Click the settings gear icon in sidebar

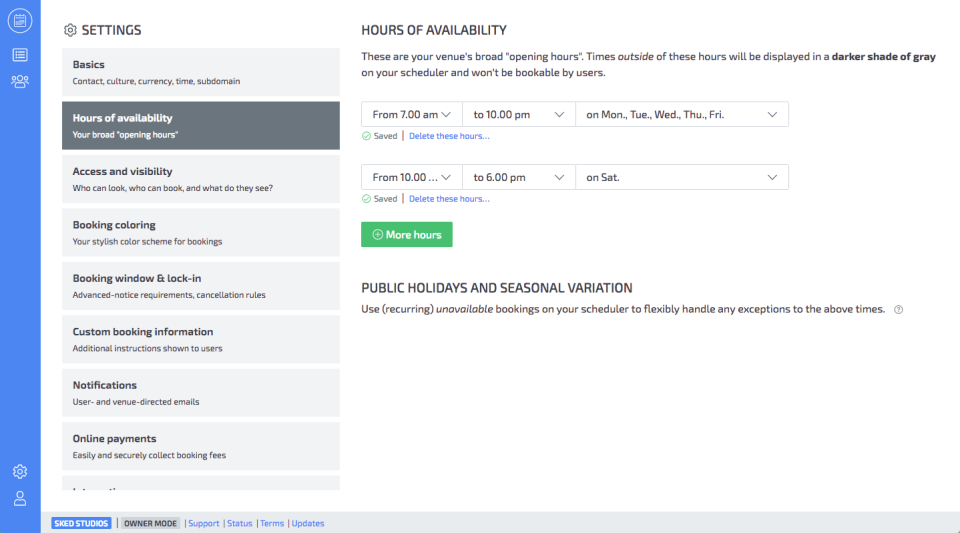[x=20, y=472]
